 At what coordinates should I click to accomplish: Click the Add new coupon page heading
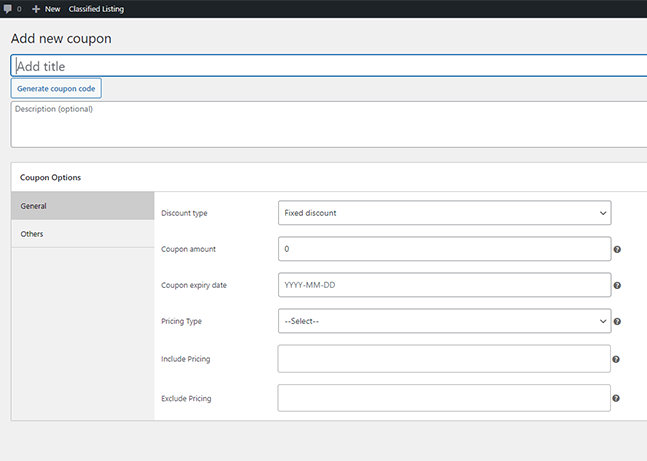tap(61, 38)
